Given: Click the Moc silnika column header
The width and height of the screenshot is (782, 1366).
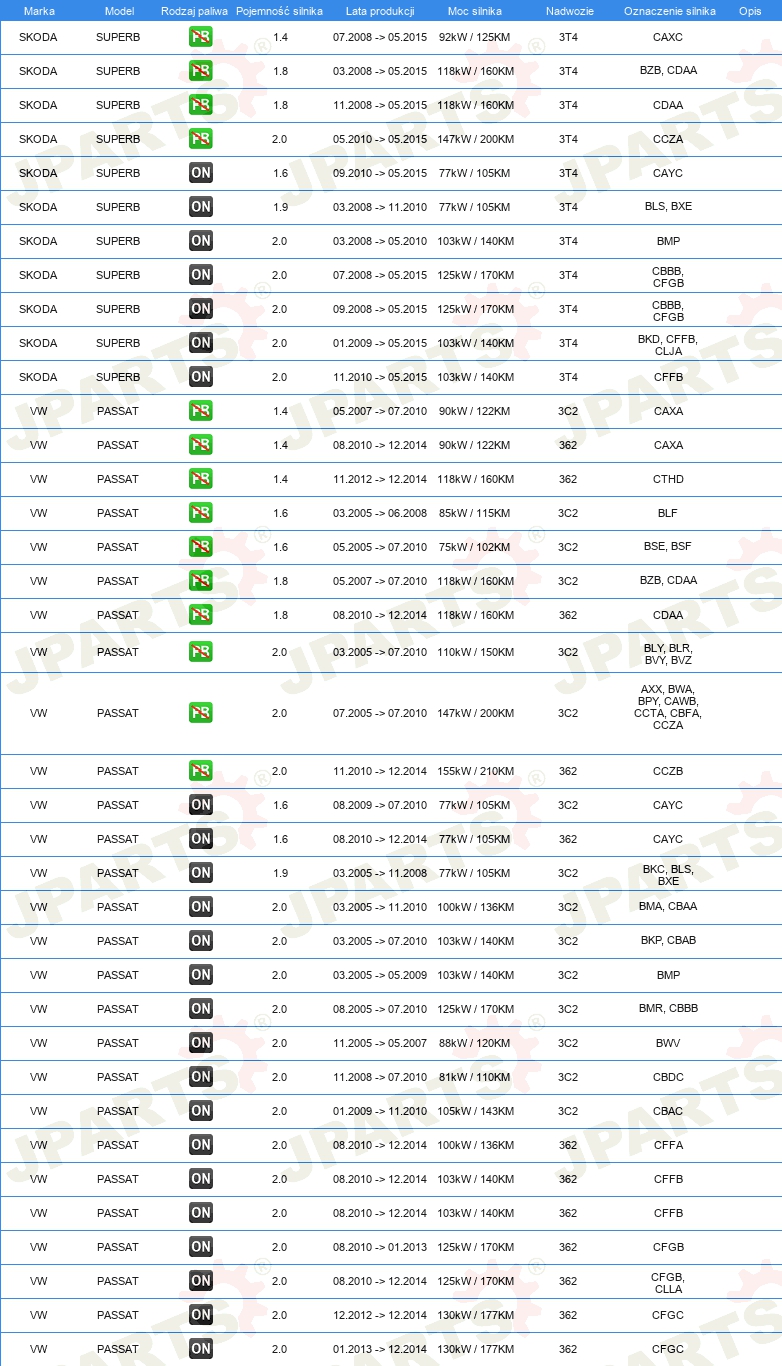Looking at the screenshot, I should [475, 11].
